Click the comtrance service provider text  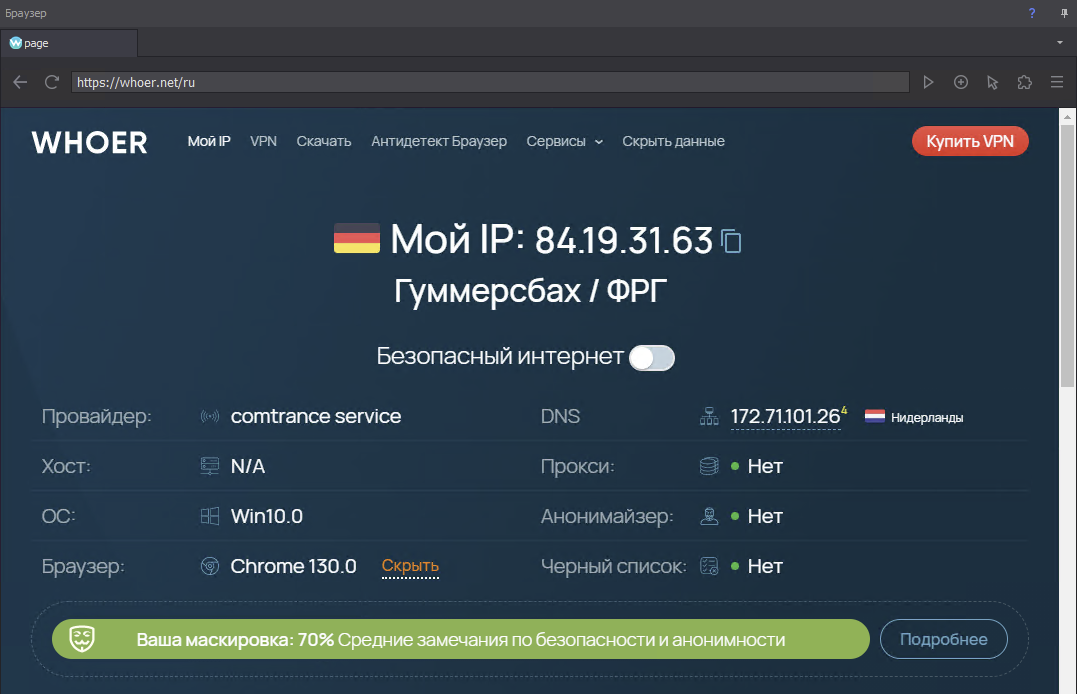point(316,416)
